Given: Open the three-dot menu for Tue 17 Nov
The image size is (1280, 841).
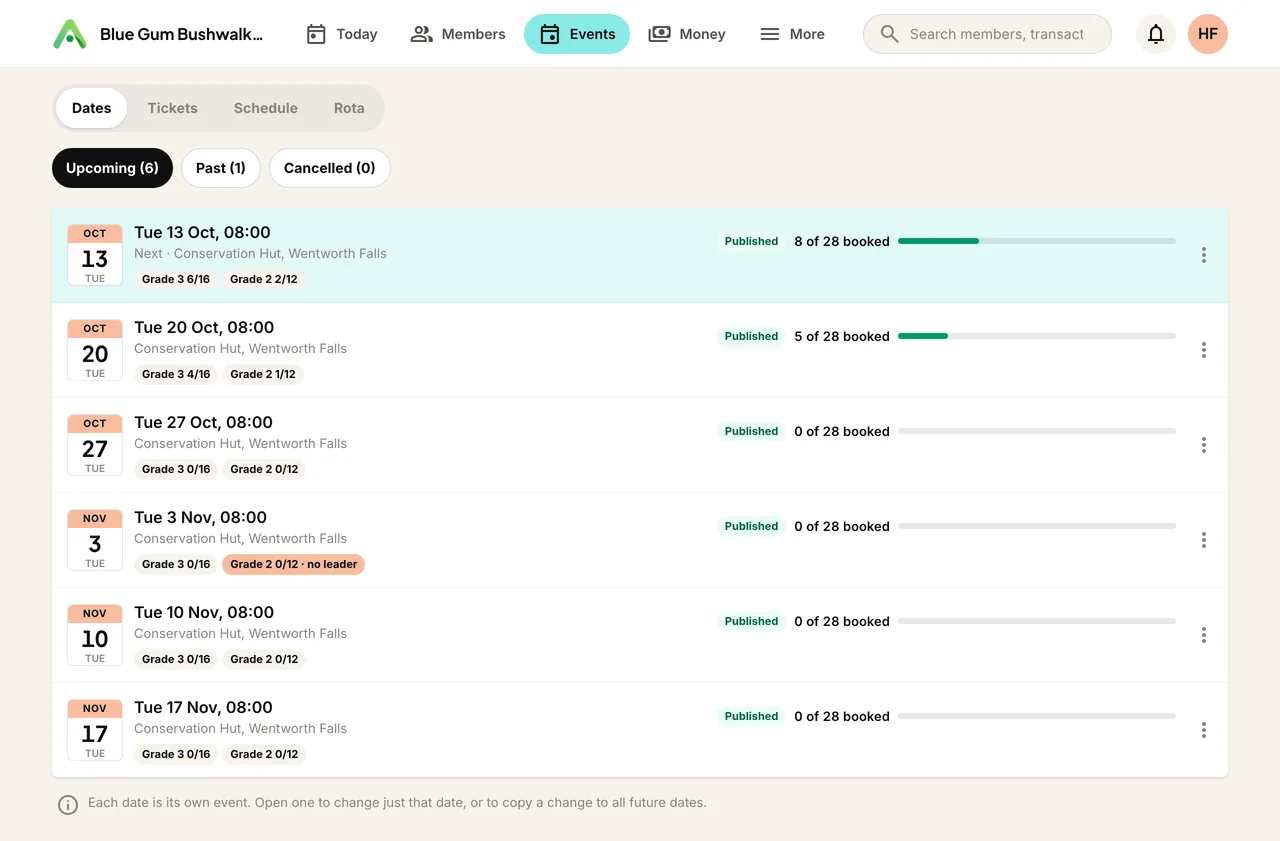Looking at the screenshot, I should click(x=1204, y=730).
